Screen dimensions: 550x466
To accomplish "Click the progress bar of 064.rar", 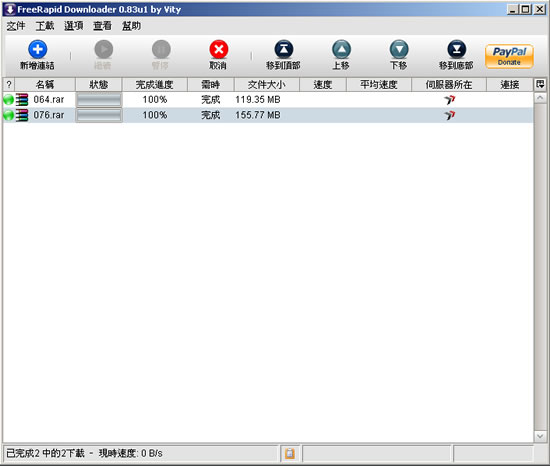I will pos(99,100).
